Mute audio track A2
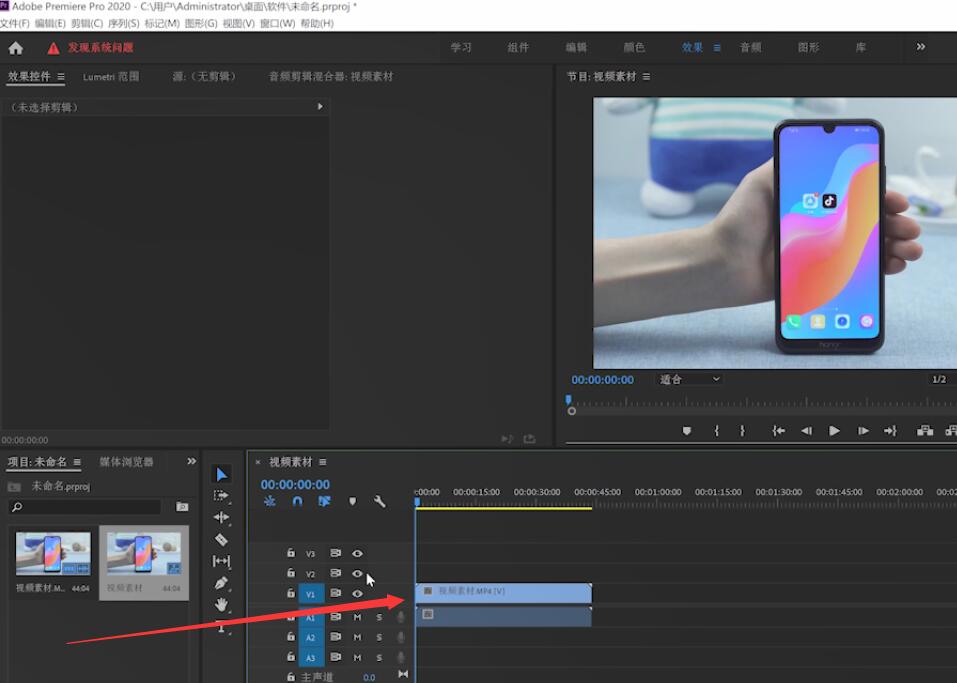 point(357,637)
